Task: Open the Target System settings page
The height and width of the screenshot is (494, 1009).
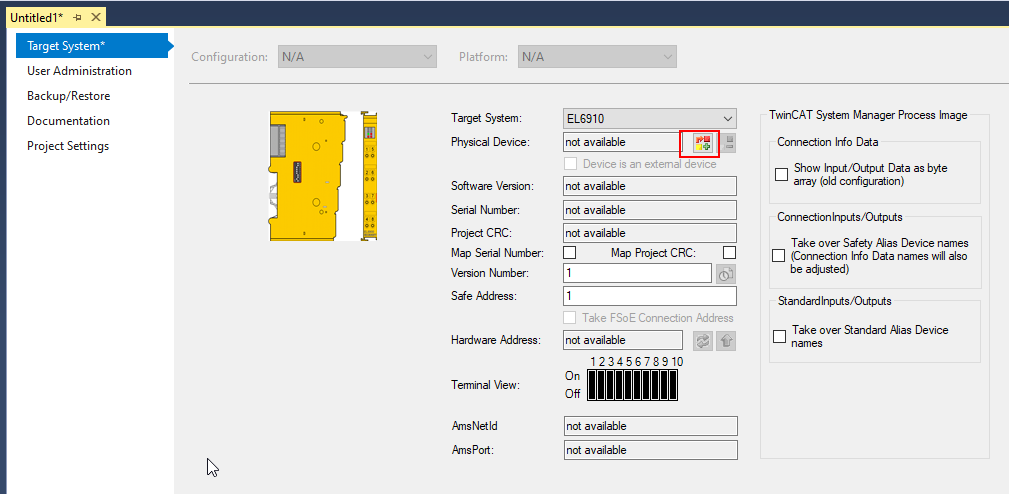Action: click(92, 46)
